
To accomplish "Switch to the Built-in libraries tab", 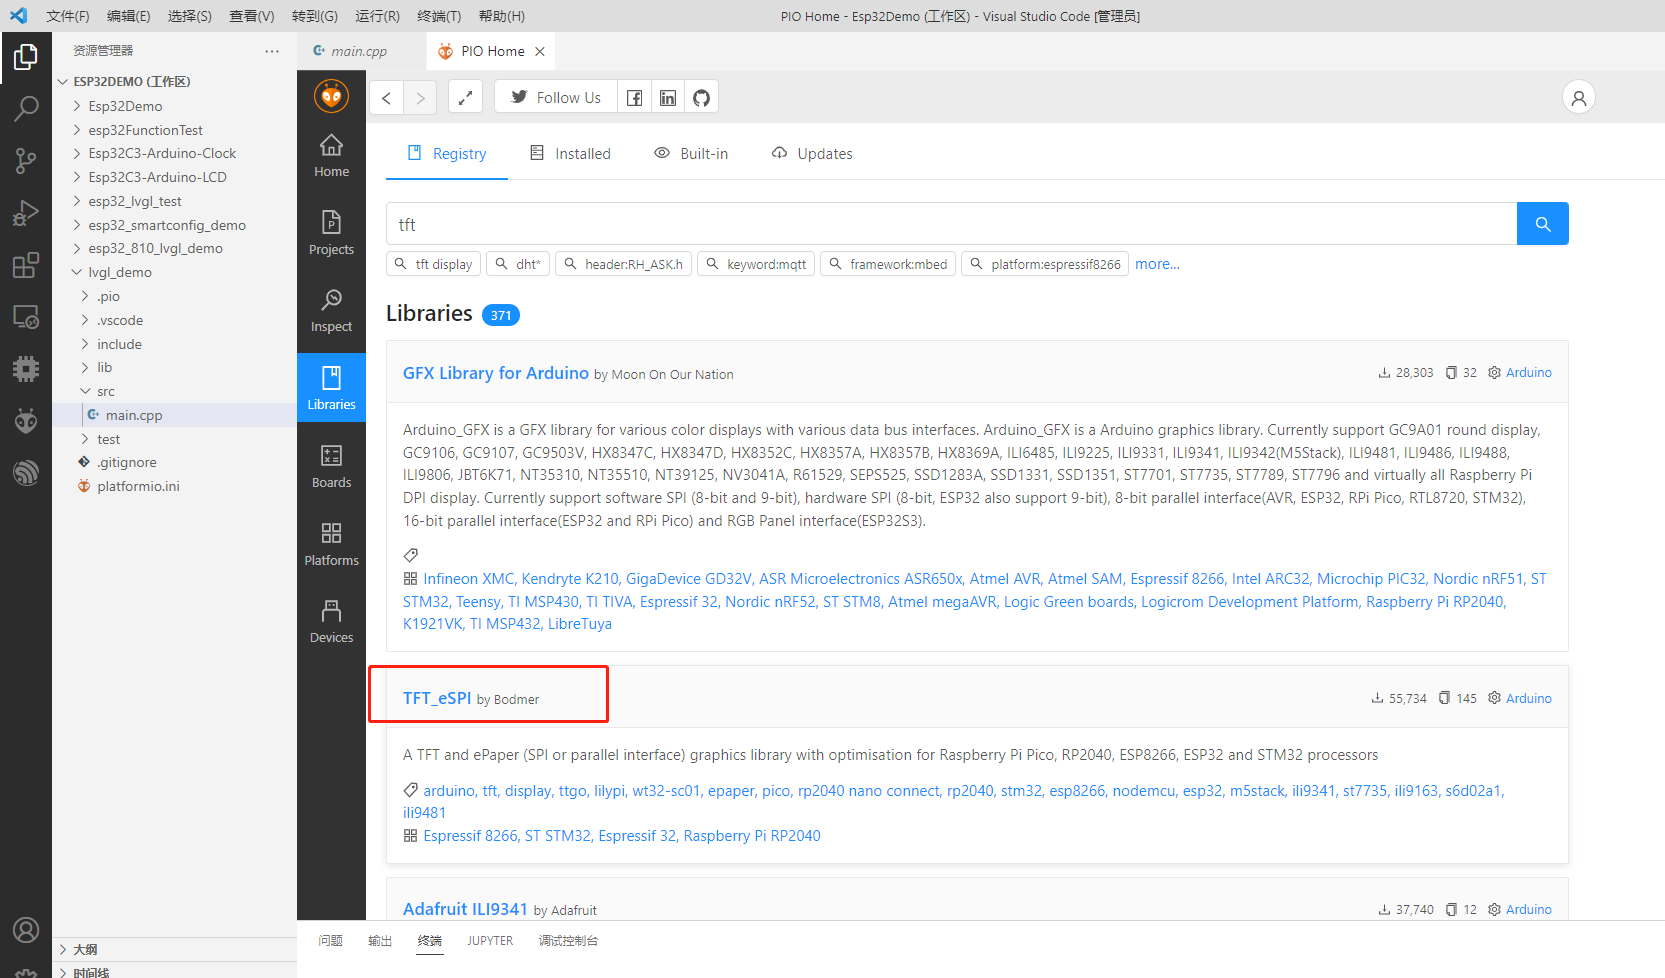I will [x=691, y=153].
